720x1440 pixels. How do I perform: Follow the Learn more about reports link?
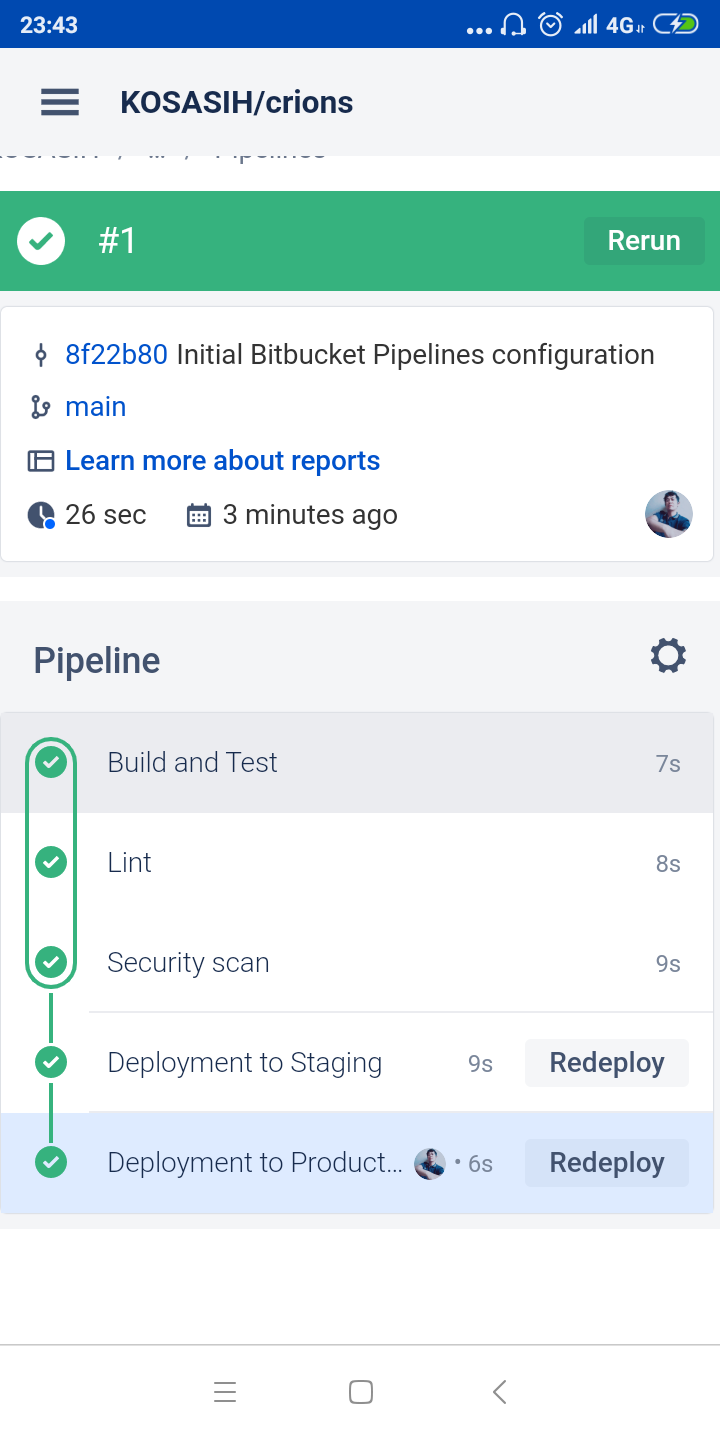(222, 461)
